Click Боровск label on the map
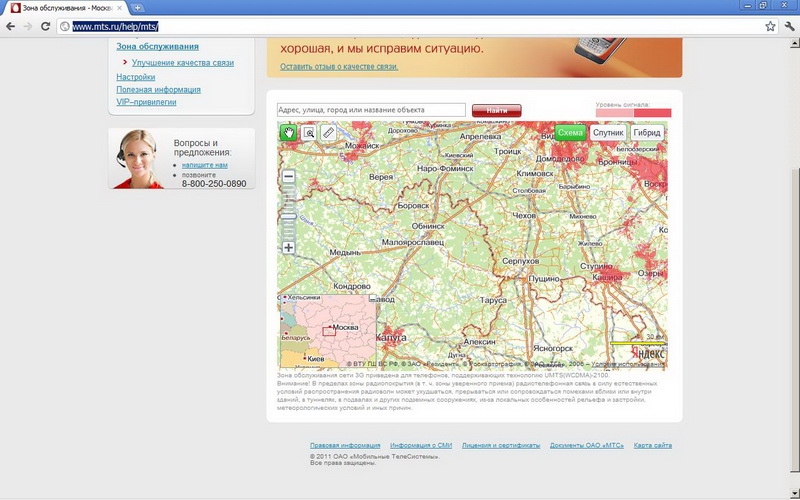Viewport: 800px width, 500px height. tap(413, 206)
